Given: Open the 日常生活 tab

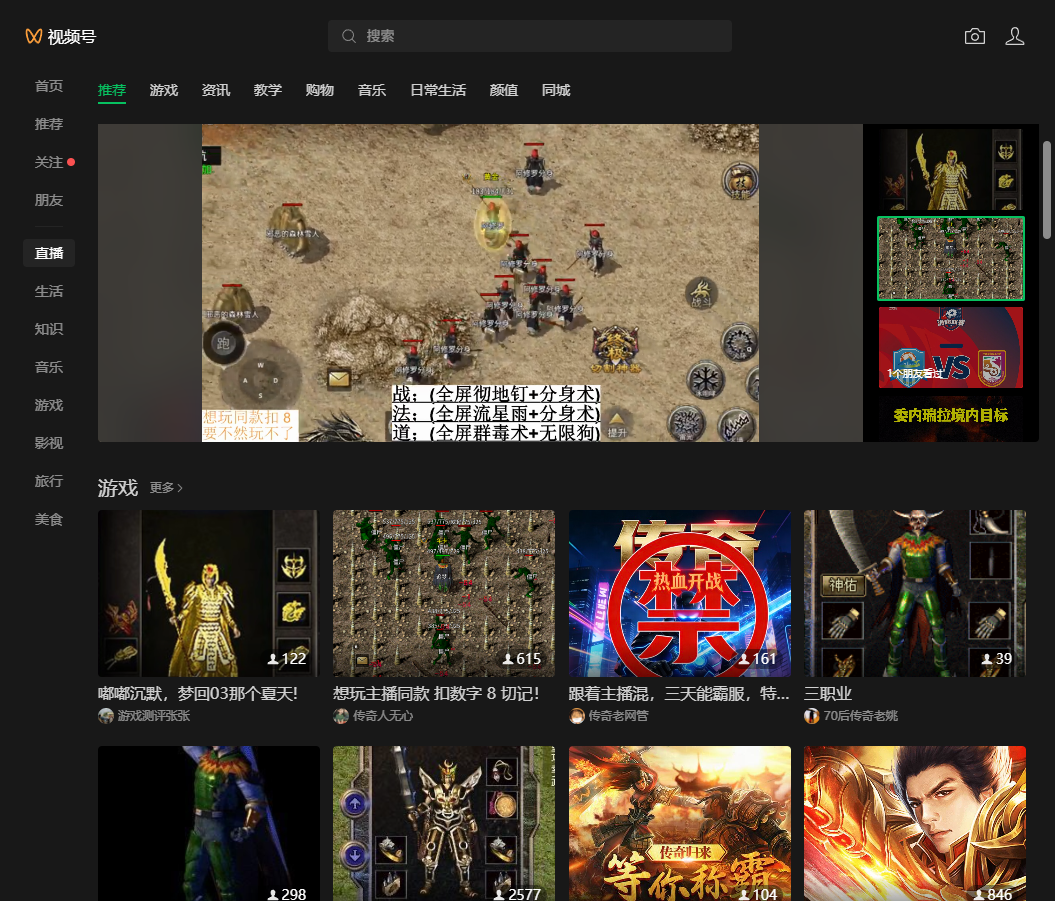Looking at the screenshot, I should point(438,90).
